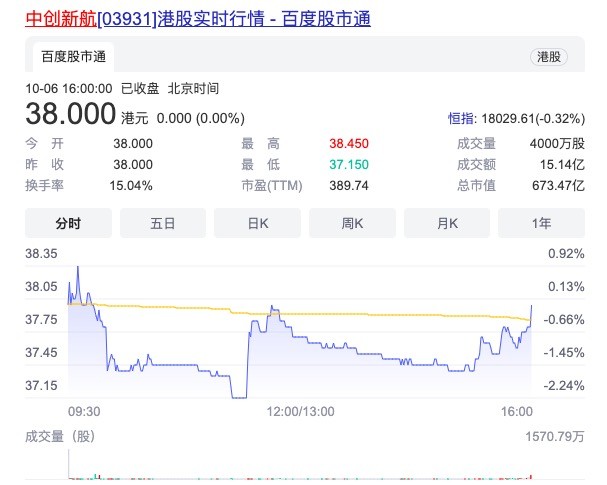This screenshot has height=485, width=607.
Task: Click the 12:00/13:00 time axis label
Action: point(300,411)
